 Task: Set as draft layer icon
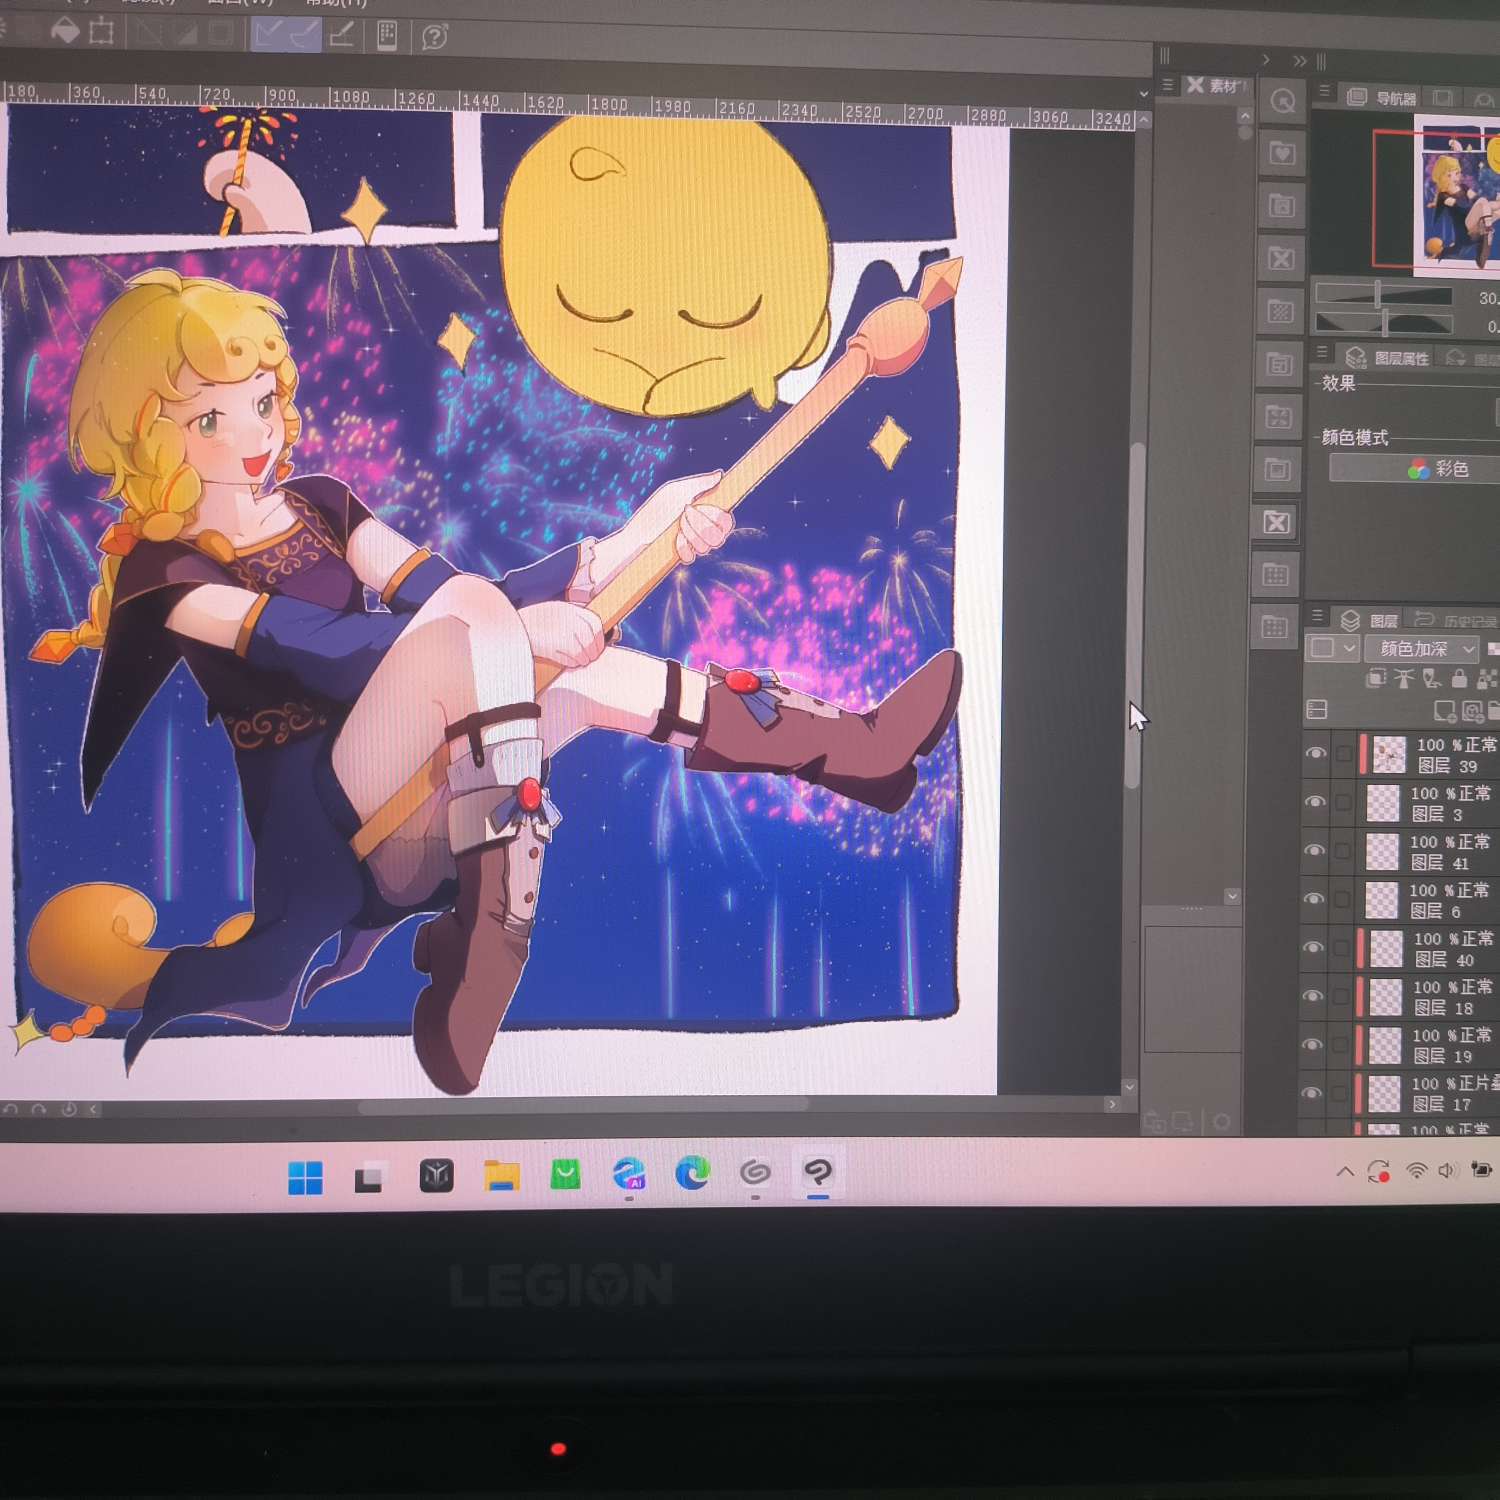pyautogui.click(x=1432, y=679)
